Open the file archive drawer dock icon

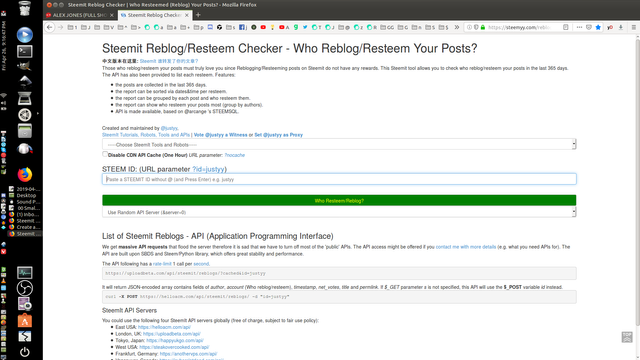pos(24,131)
